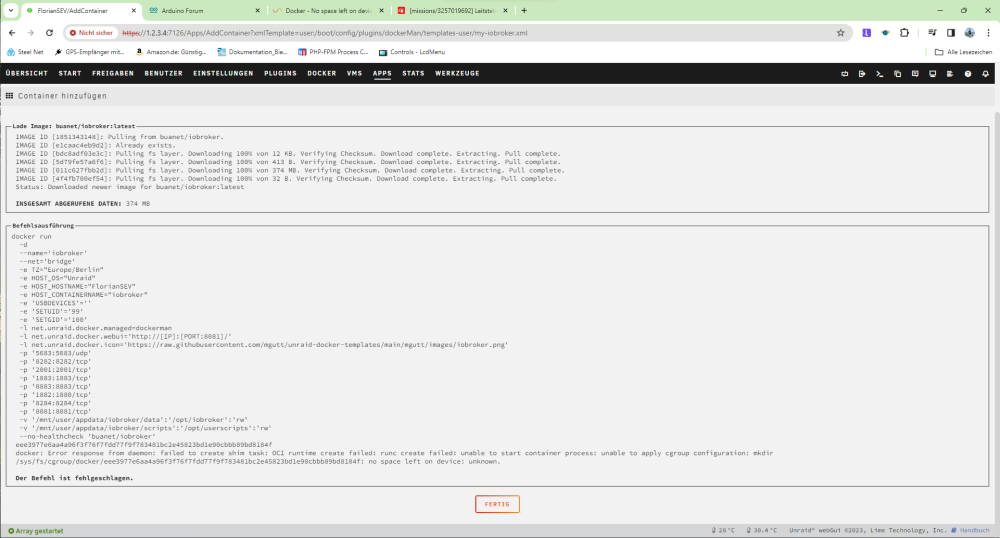Click the browser address bar URL

[325, 33]
